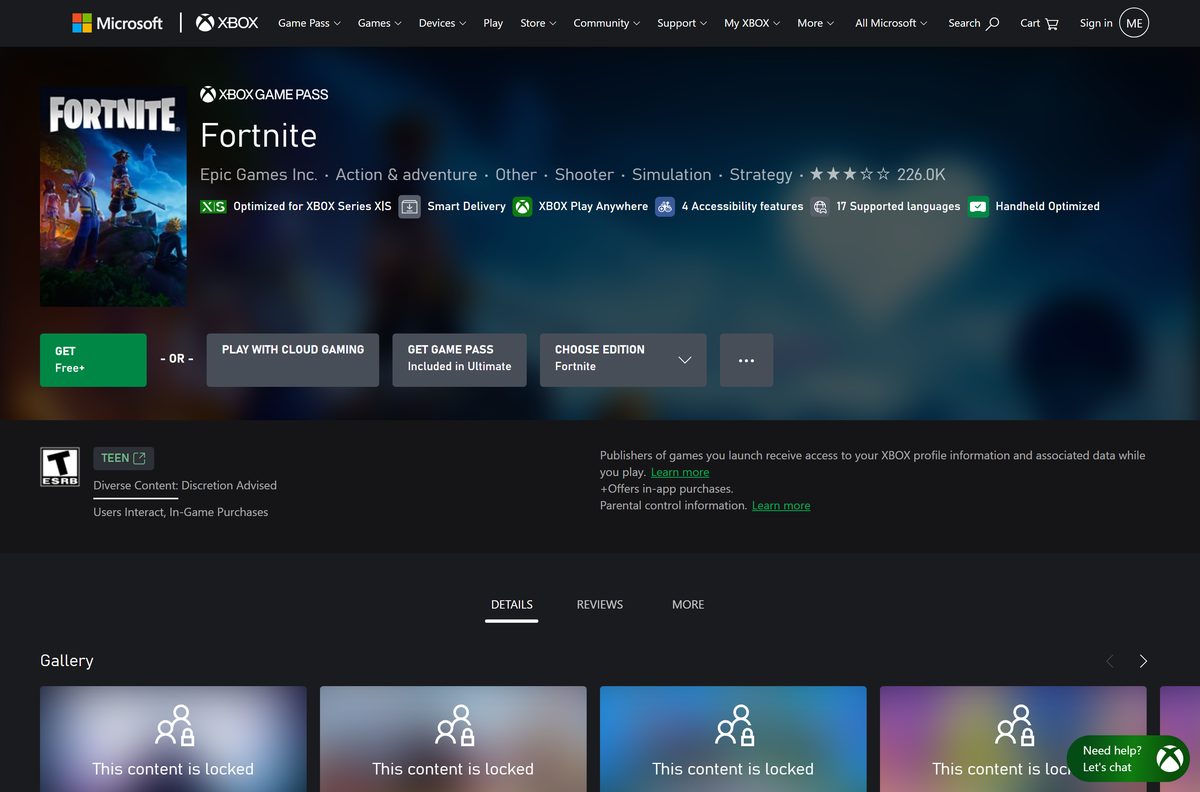
Task: Open the Play nav item
Action: pyautogui.click(x=493, y=23)
